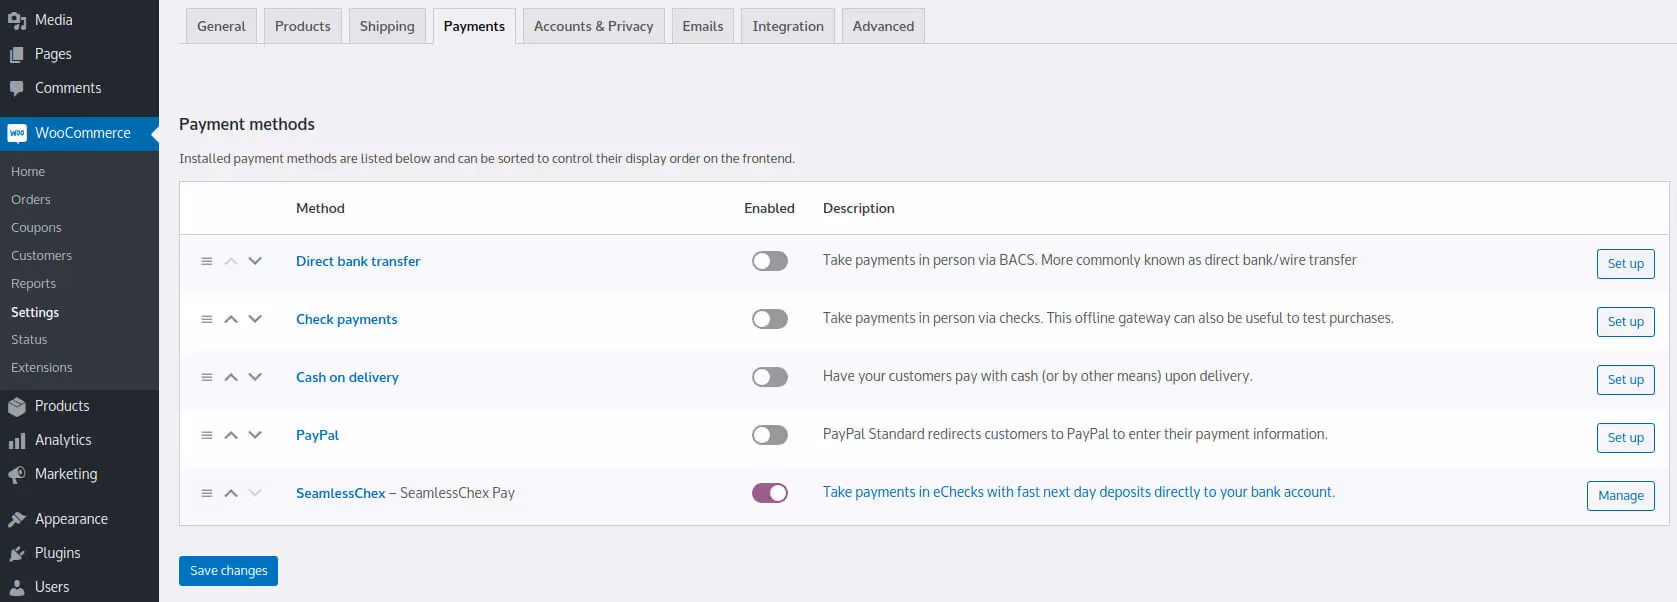Click the Pages icon in sidebar
The image size is (1677, 602).
point(17,54)
